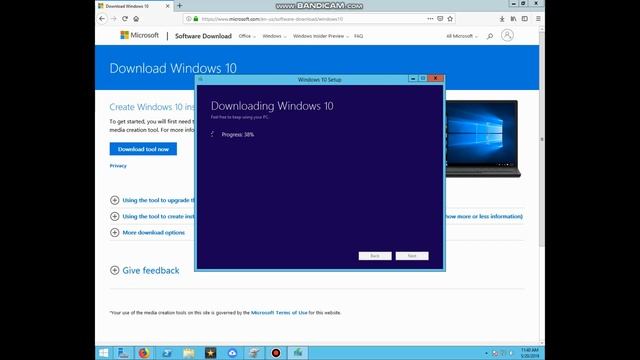The image size is (640, 360).
Task: Show hidden system tray icons arrow
Action: pos(486,353)
